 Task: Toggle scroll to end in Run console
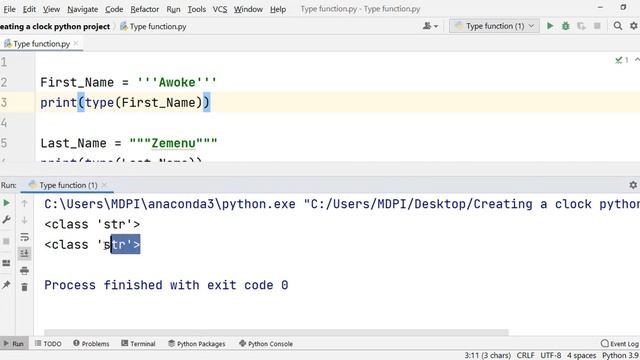click(x=24, y=253)
